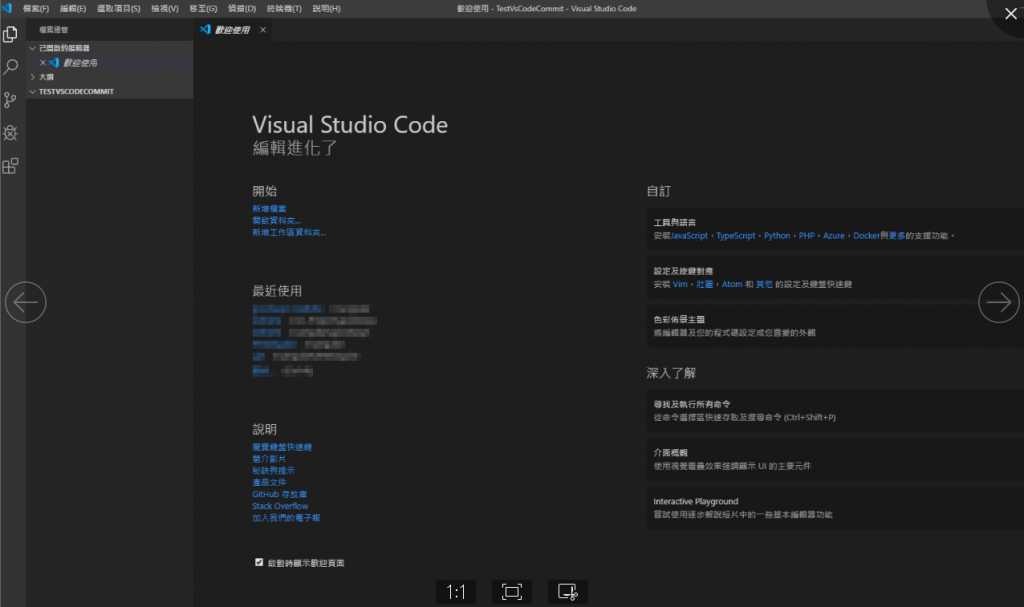
Task: Install JavaScript support link
Action: point(689,236)
